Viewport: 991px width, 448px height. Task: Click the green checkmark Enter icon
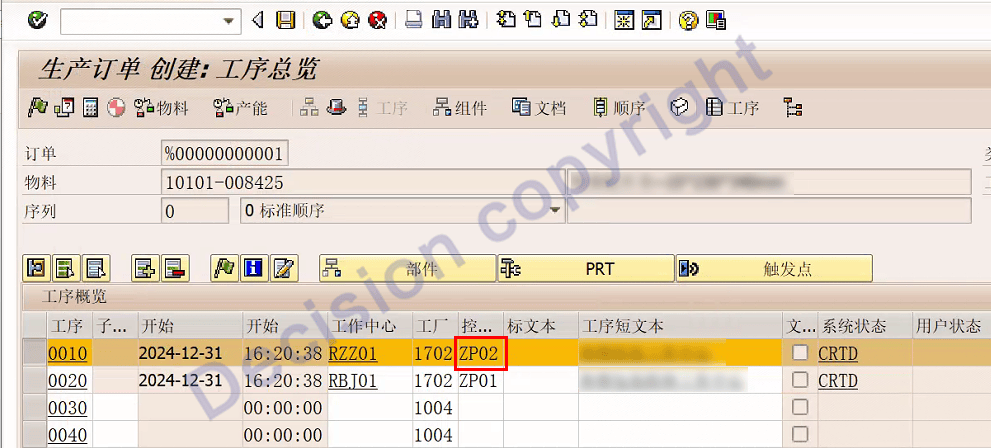coord(38,20)
